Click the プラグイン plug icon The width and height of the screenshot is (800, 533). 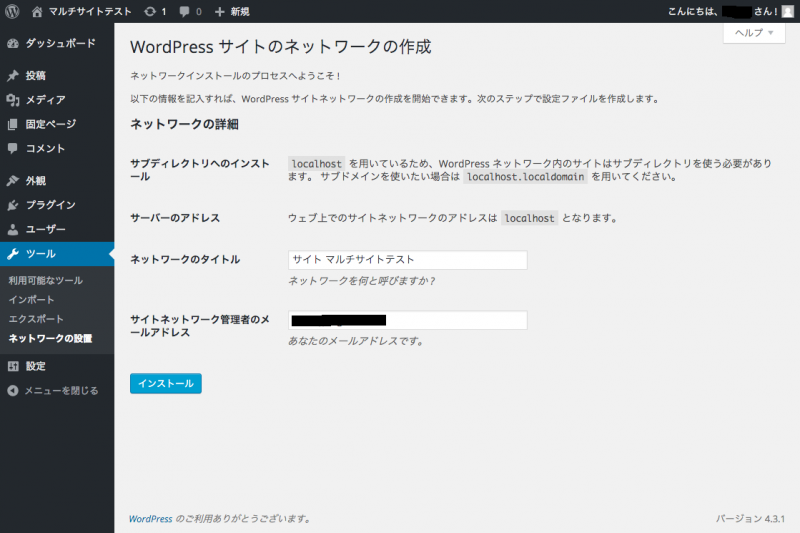13,205
